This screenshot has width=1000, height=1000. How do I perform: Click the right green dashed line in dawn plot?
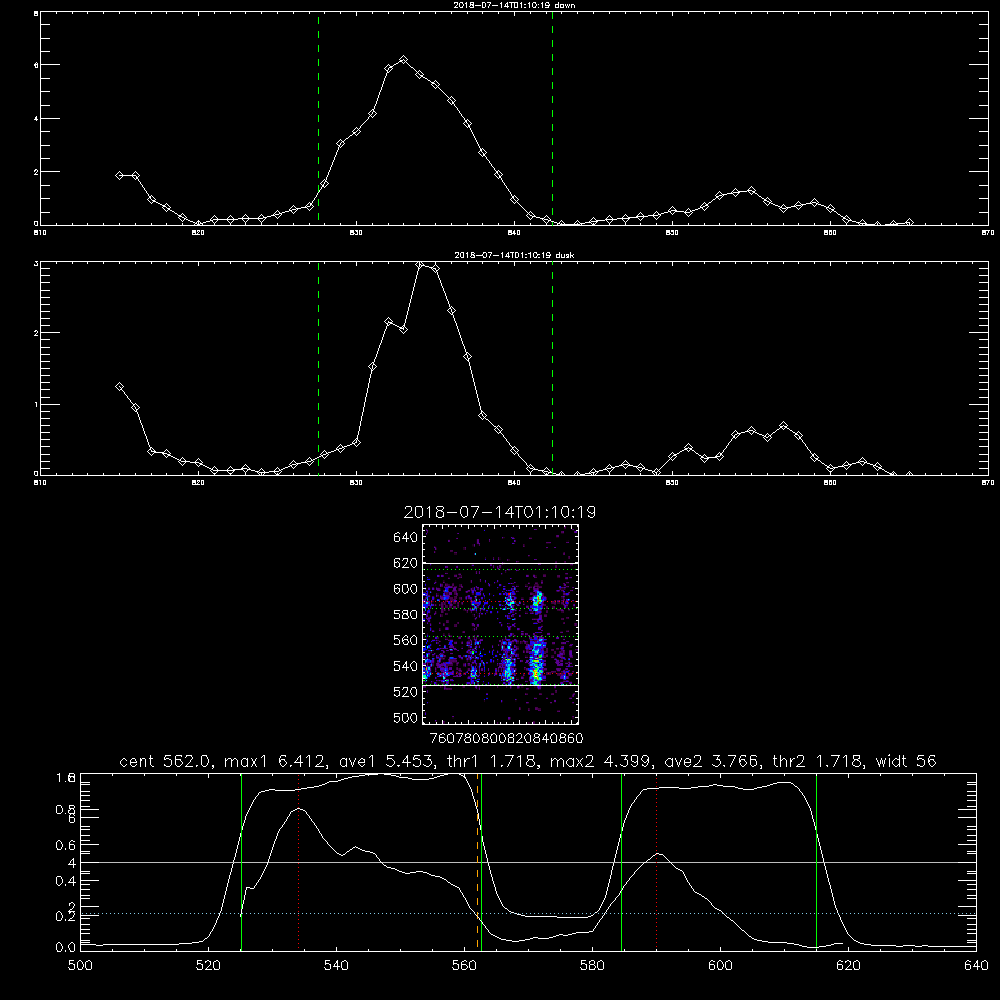[552, 118]
